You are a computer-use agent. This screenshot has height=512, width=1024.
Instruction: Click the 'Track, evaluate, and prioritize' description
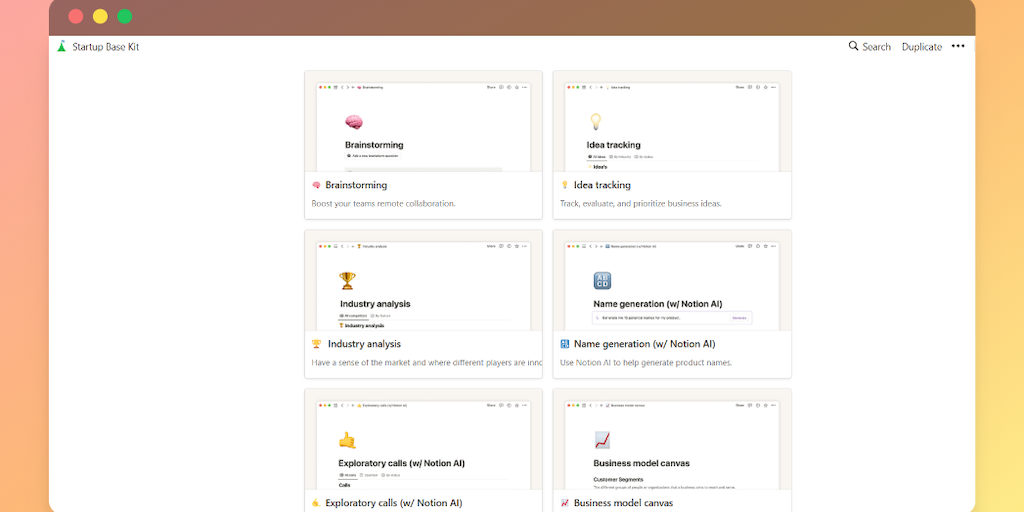coord(640,204)
